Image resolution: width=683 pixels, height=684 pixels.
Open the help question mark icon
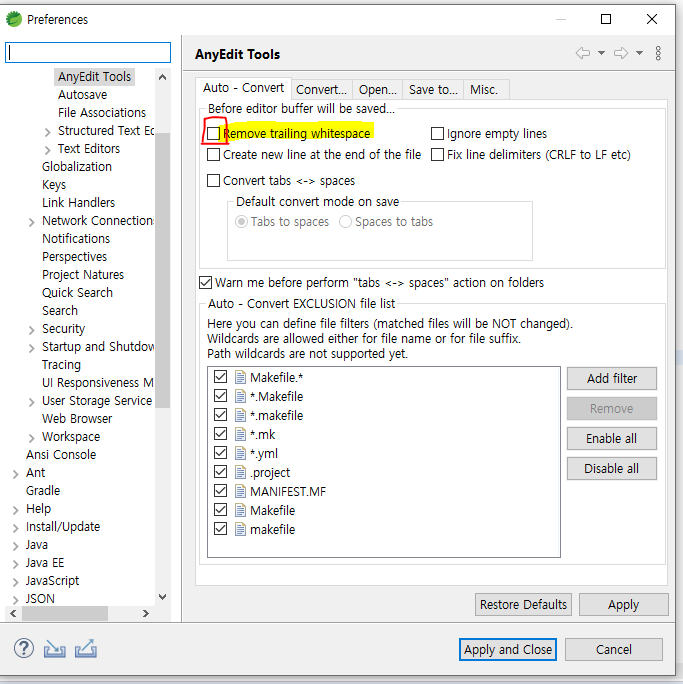click(x=24, y=648)
